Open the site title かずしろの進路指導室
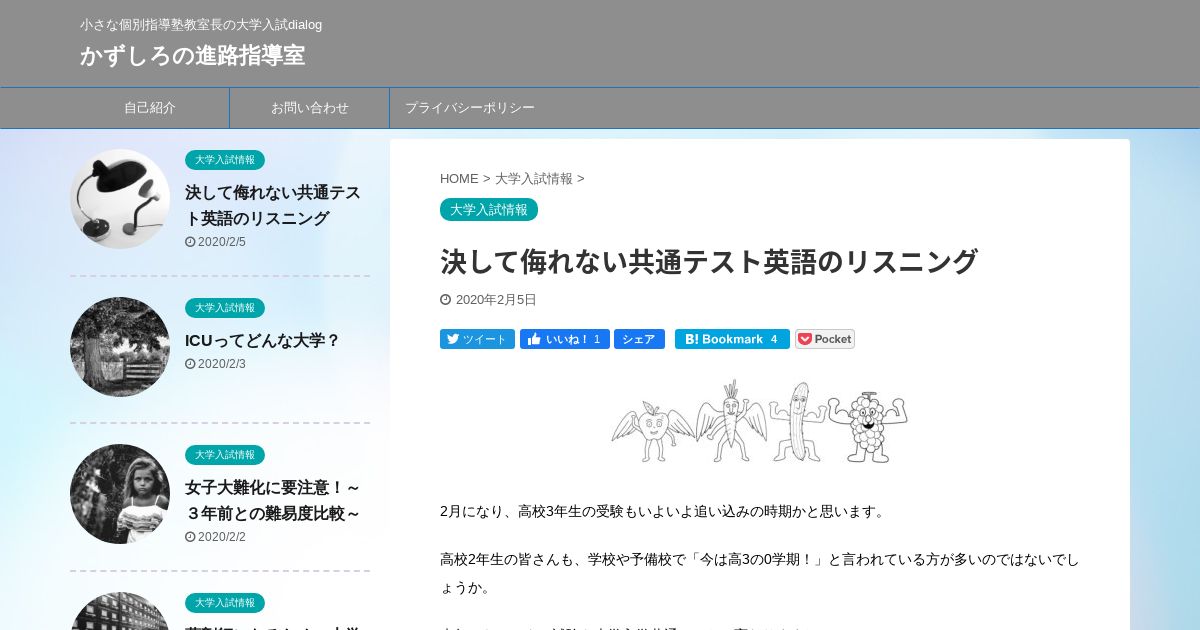The image size is (1200, 630). [x=192, y=55]
